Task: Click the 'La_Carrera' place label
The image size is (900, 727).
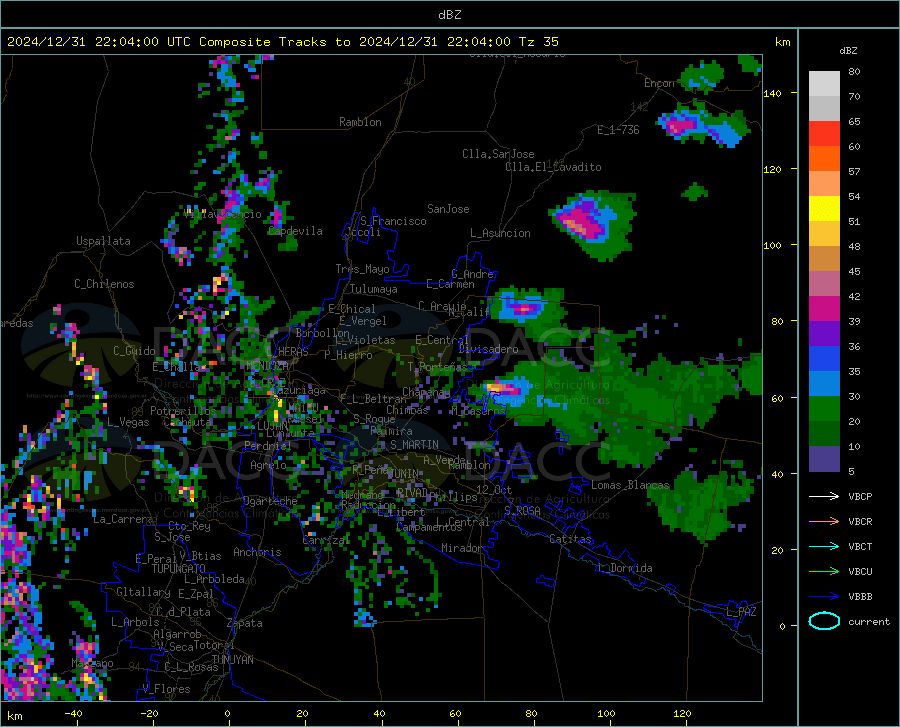Action: [x=123, y=519]
